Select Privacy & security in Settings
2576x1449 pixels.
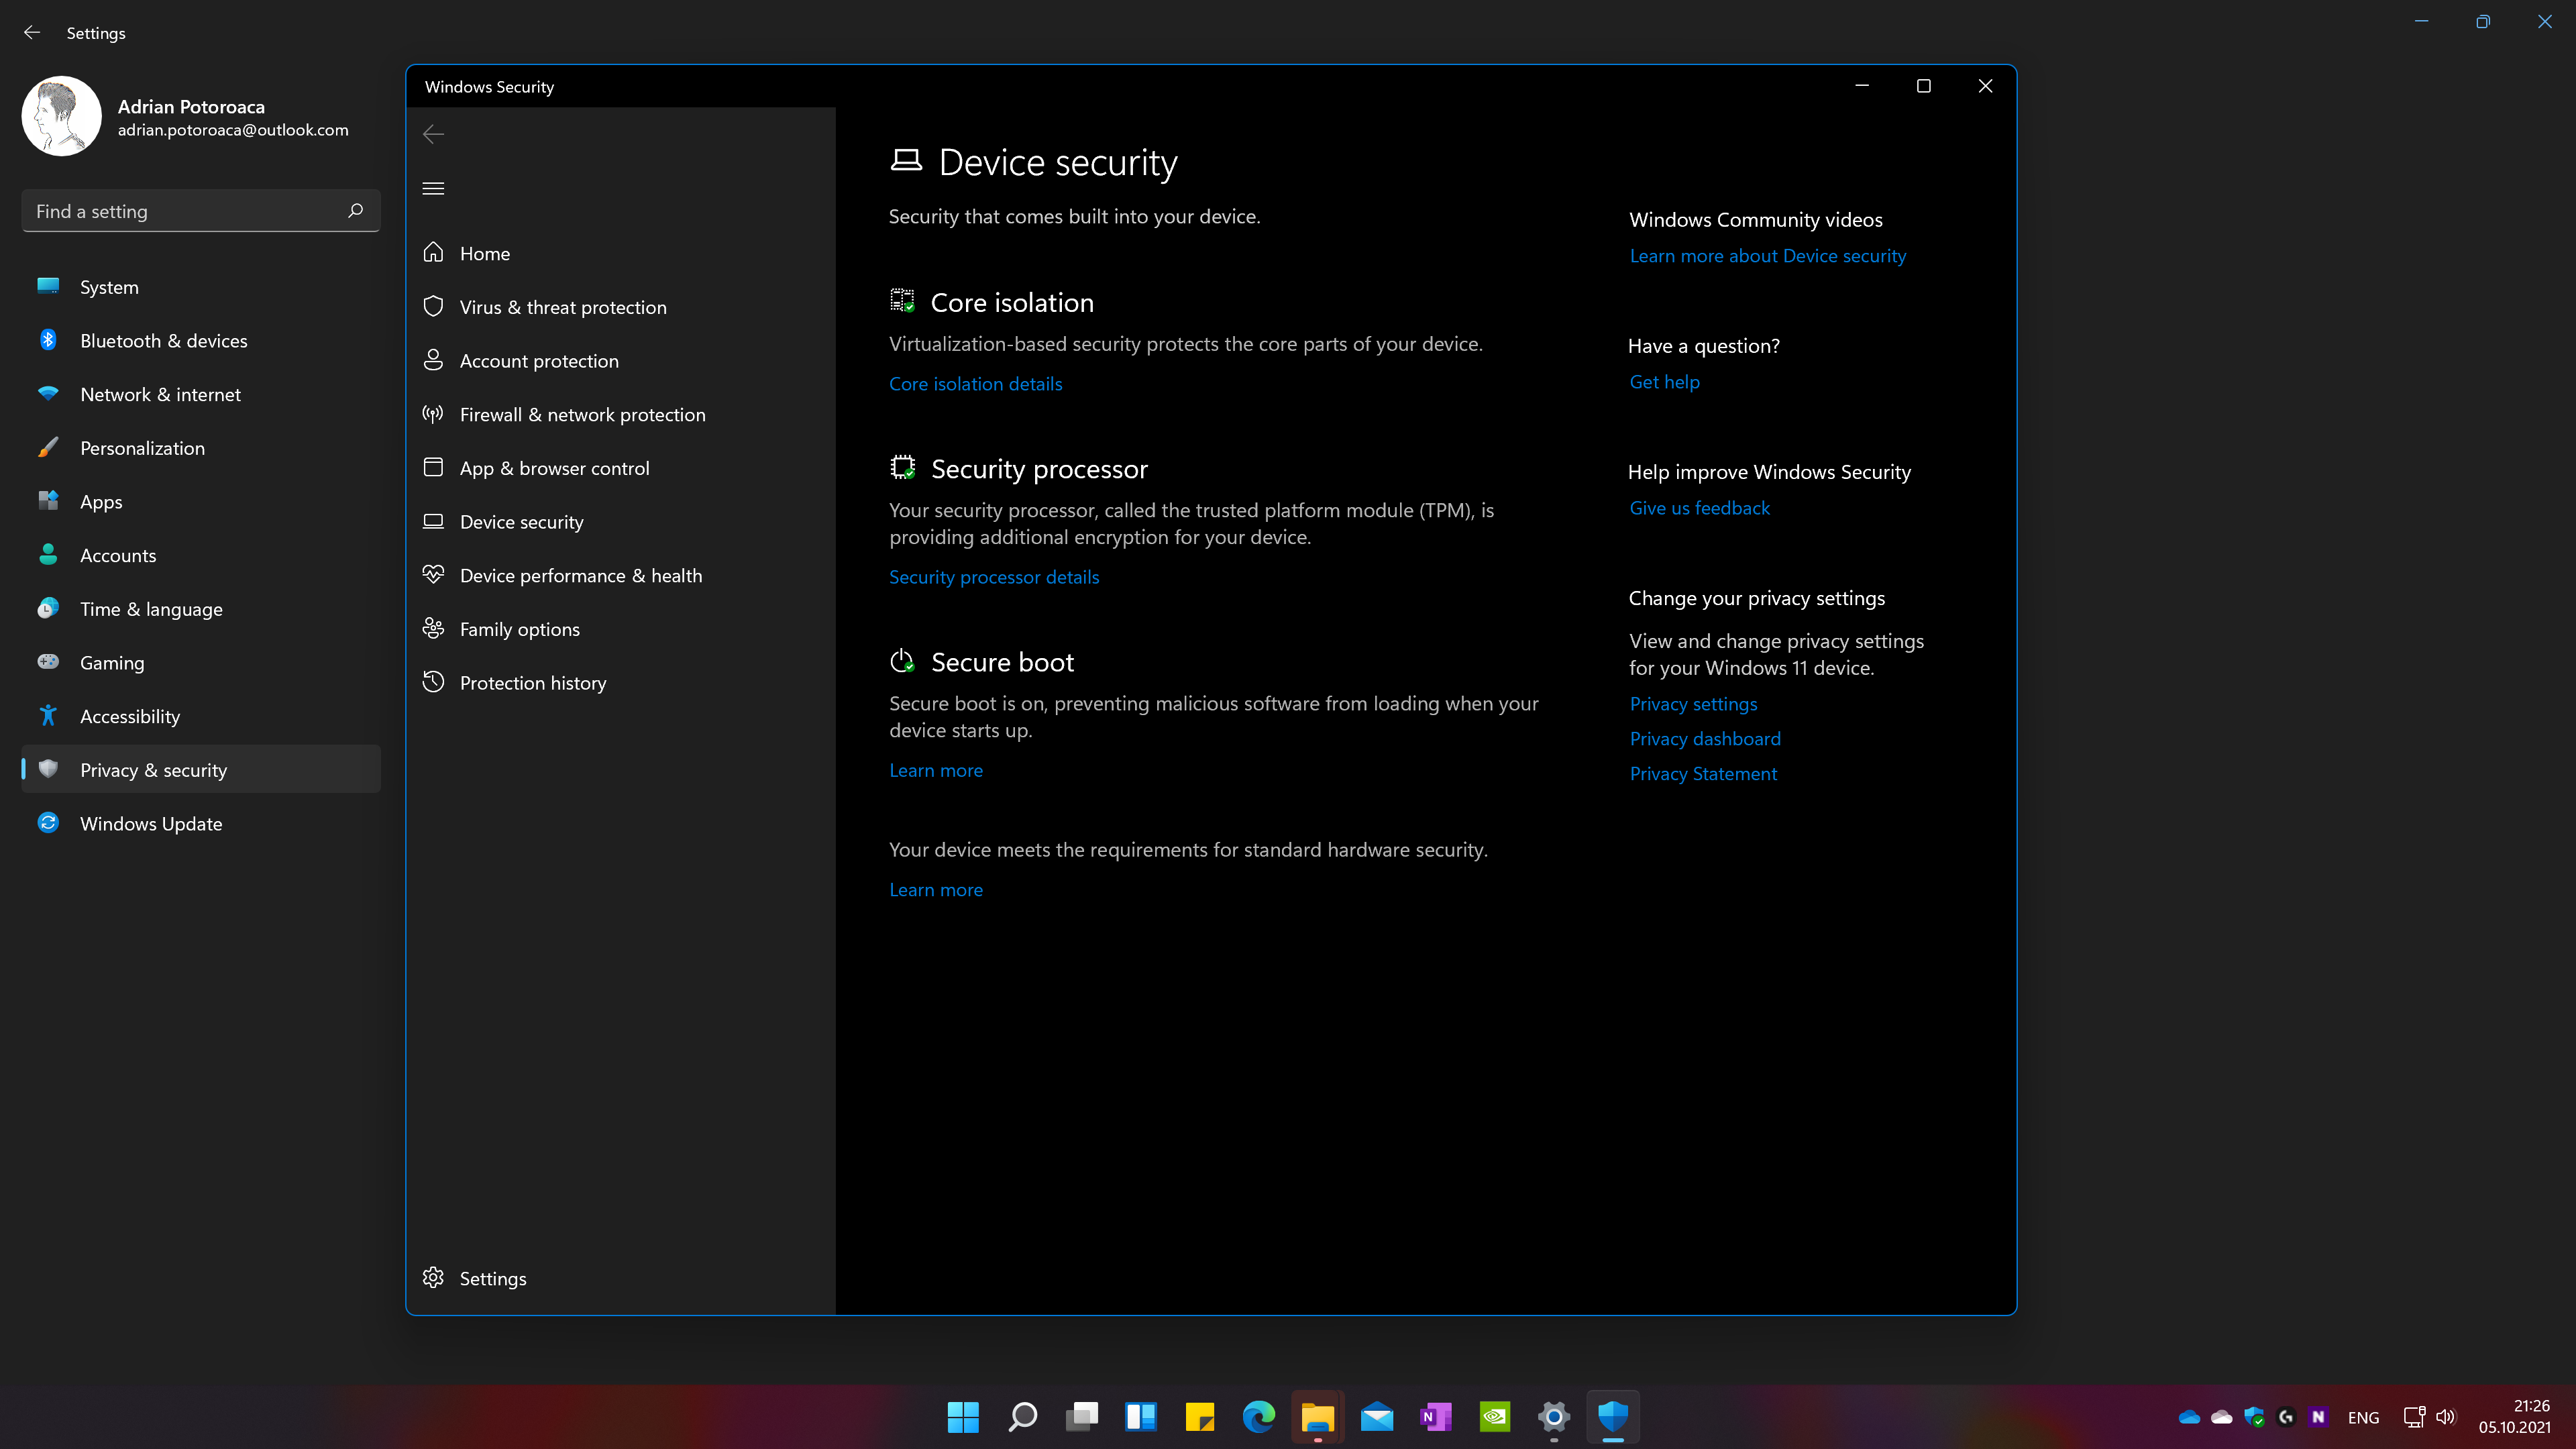coord(201,770)
